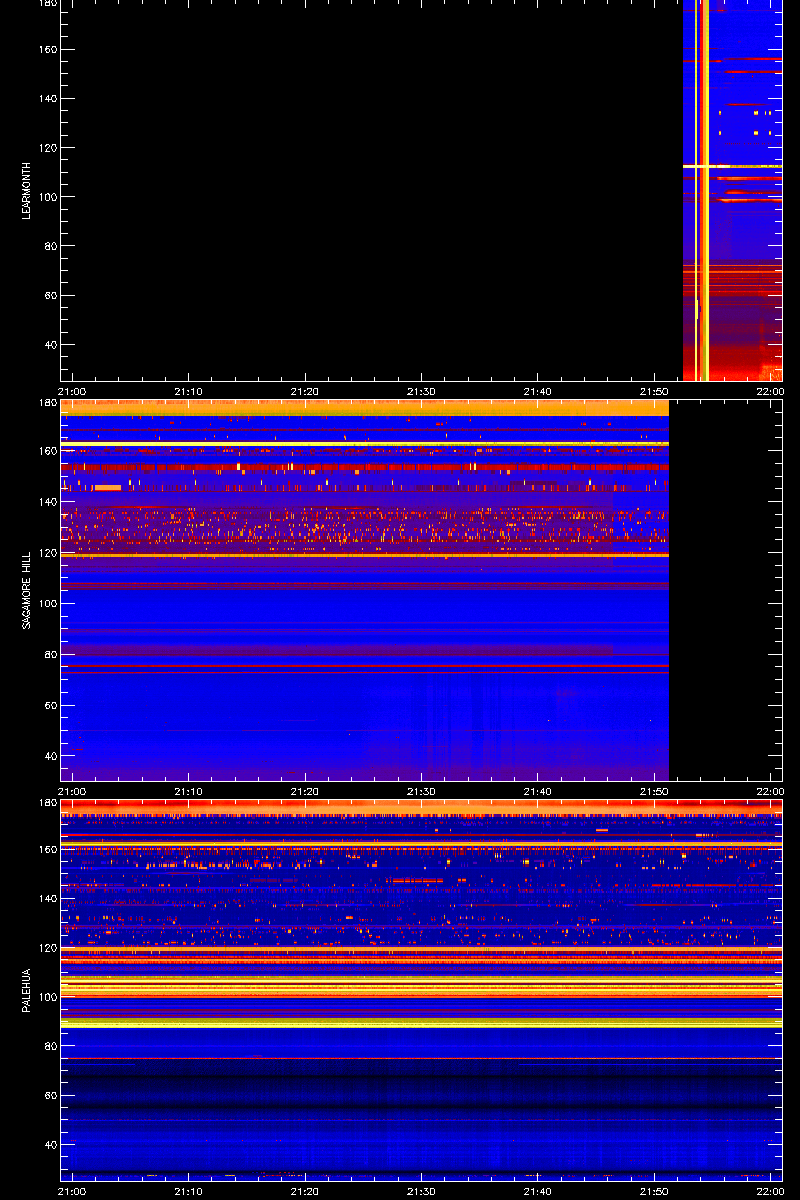Click 22:00 time label under Sagamore Hill panel
The width and height of the screenshot is (800, 1200).
[770, 791]
